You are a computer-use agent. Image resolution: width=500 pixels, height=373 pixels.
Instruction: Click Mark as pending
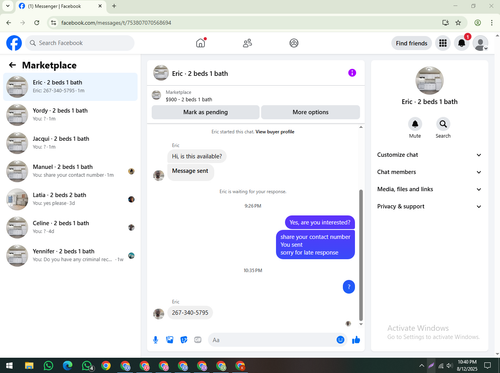205,112
